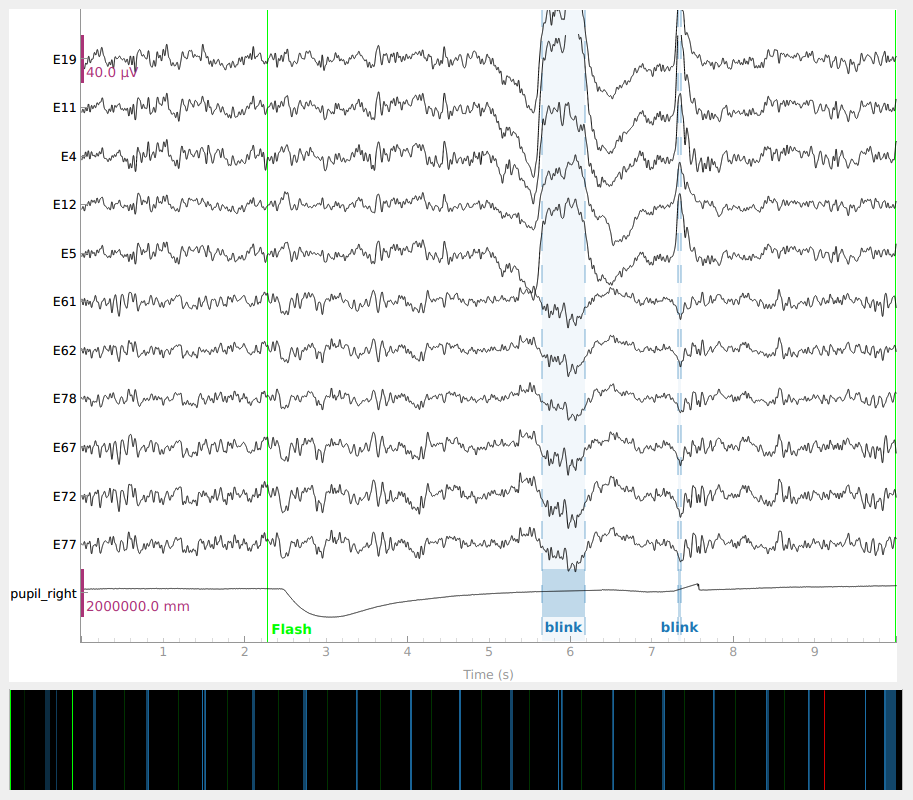Select the E72 channel label

tap(64, 496)
